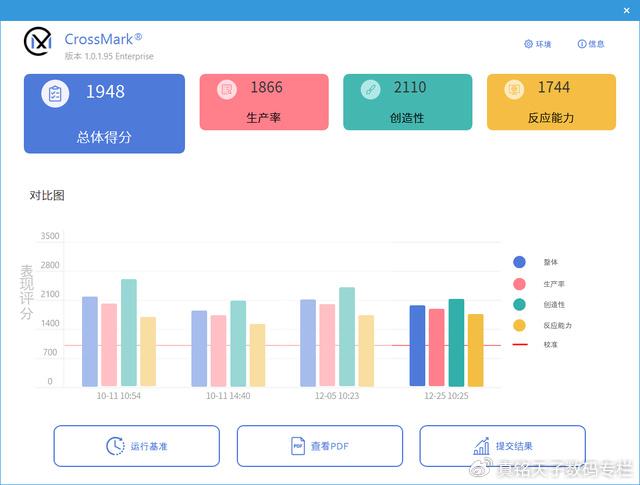
Task: Click the 对比图 heading
Action: pos(47,196)
